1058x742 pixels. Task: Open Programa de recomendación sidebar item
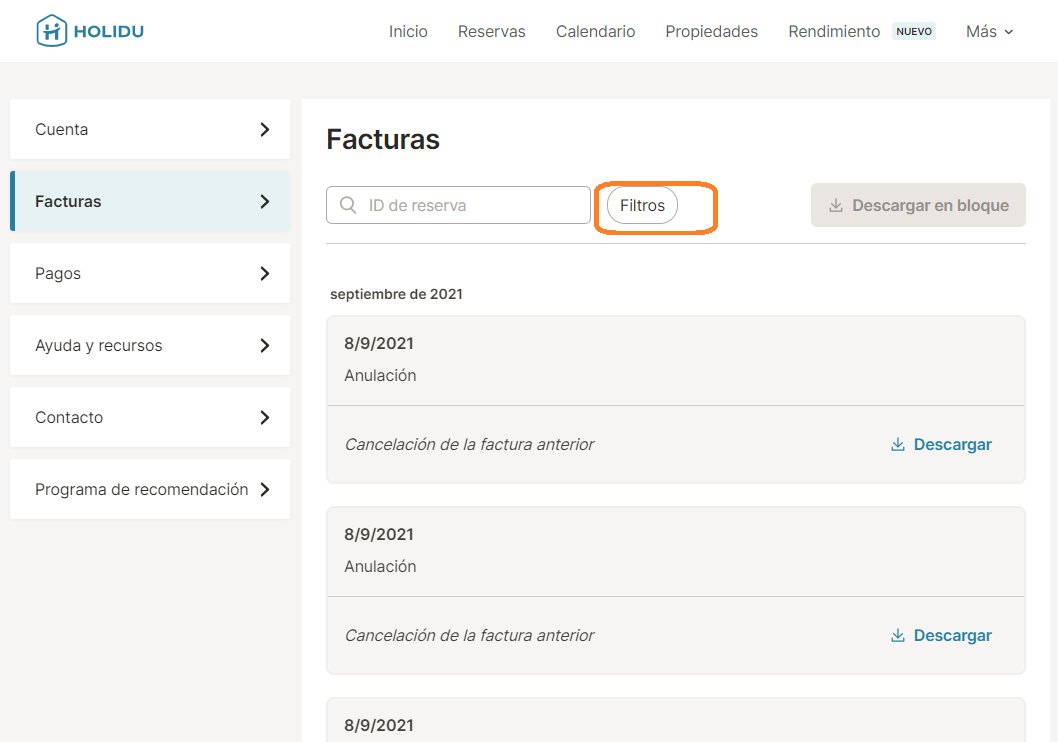coord(141,489)
